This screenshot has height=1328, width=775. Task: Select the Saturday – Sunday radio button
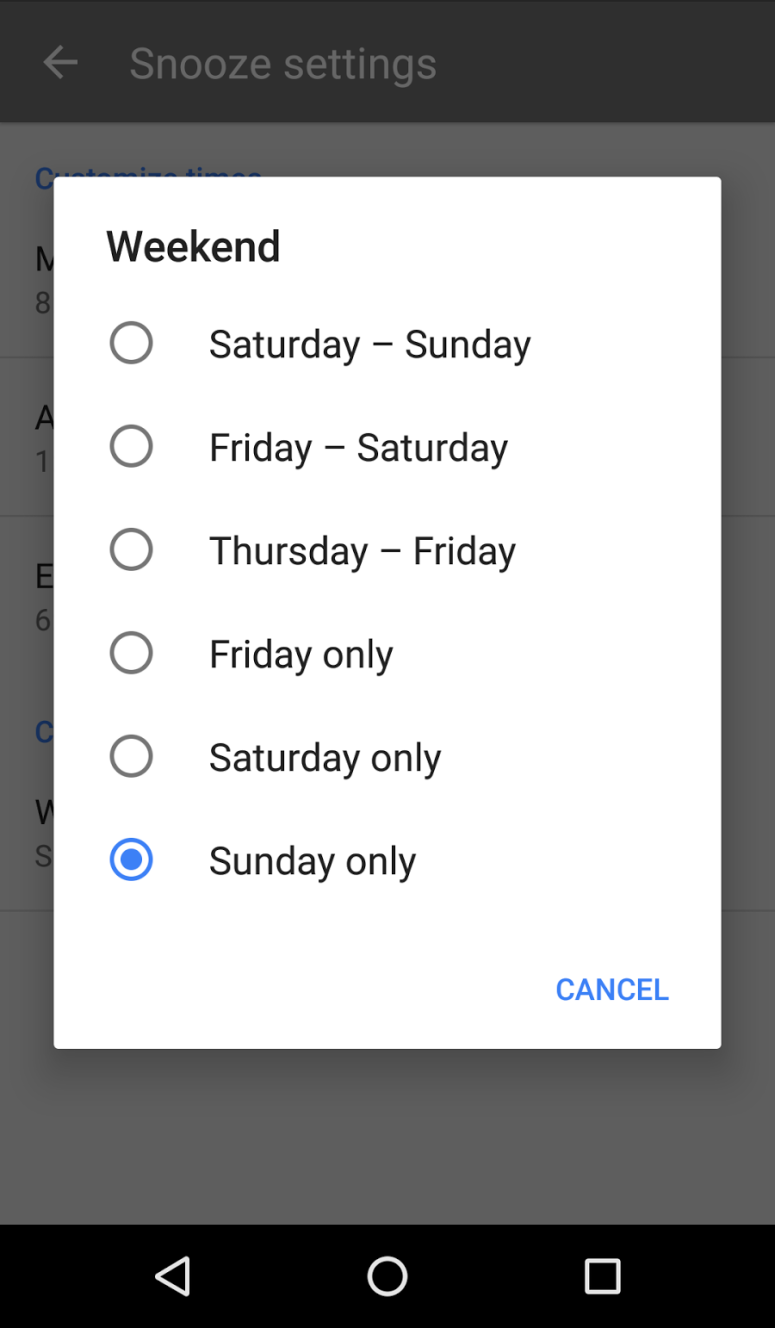[131, 343]
